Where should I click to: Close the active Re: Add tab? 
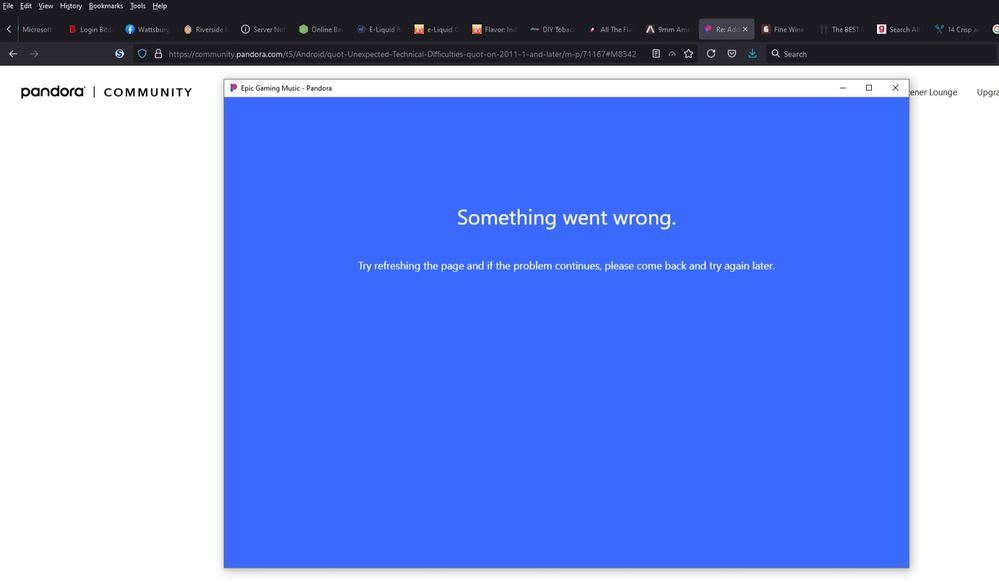pos(745,29)
